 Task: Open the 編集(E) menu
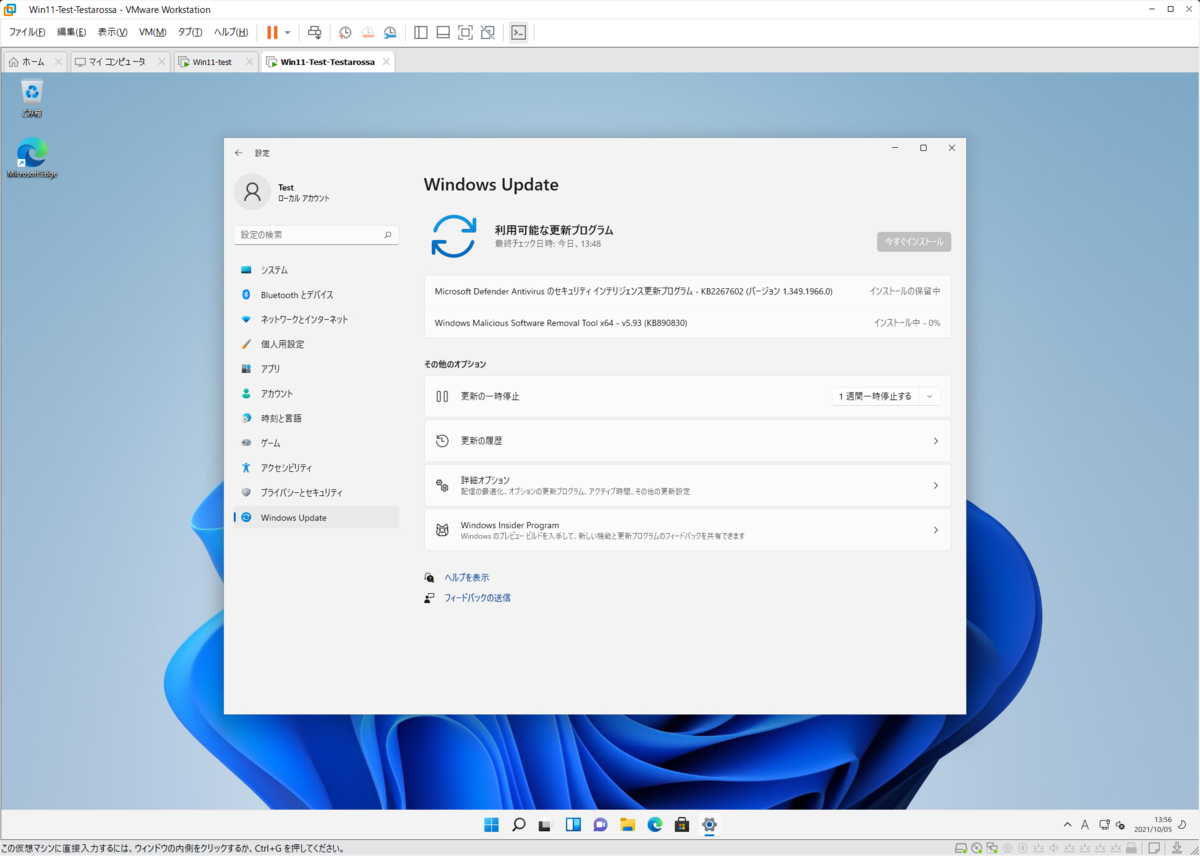point(71,32)
